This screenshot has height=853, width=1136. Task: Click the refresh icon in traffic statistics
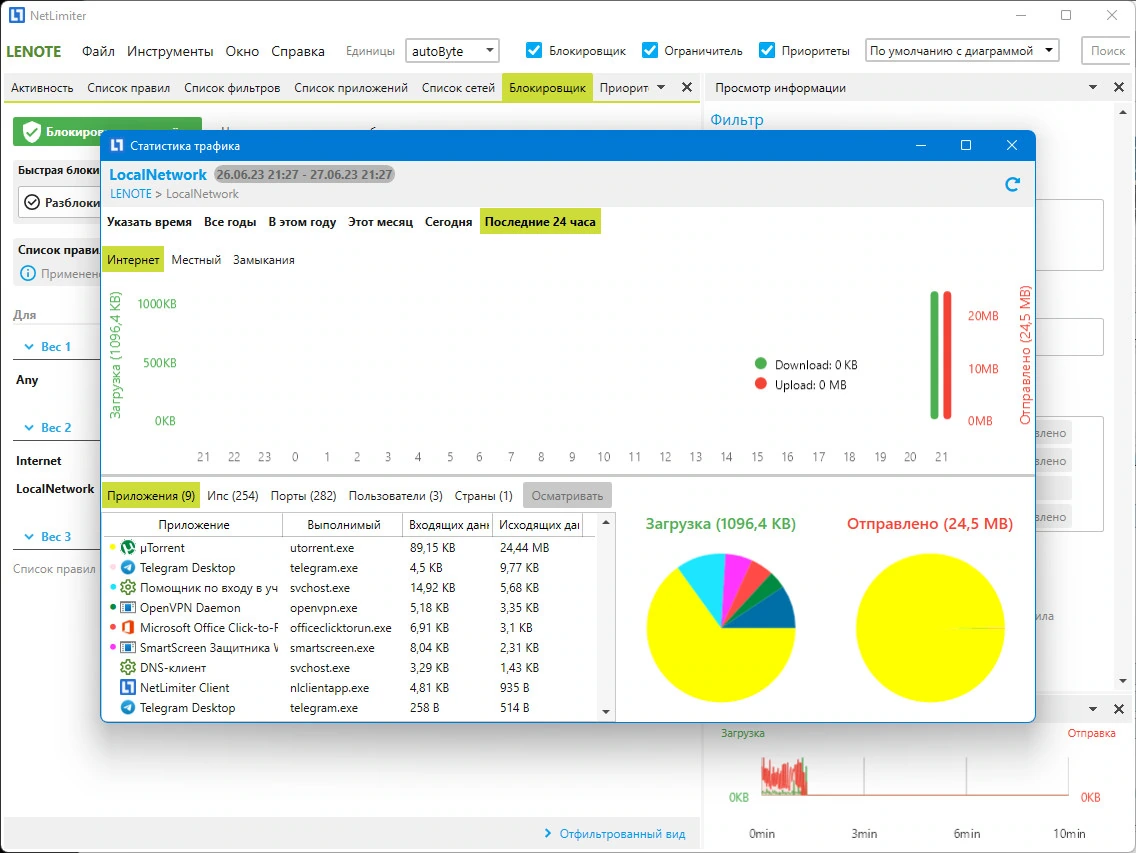(x=1012, y=185)
